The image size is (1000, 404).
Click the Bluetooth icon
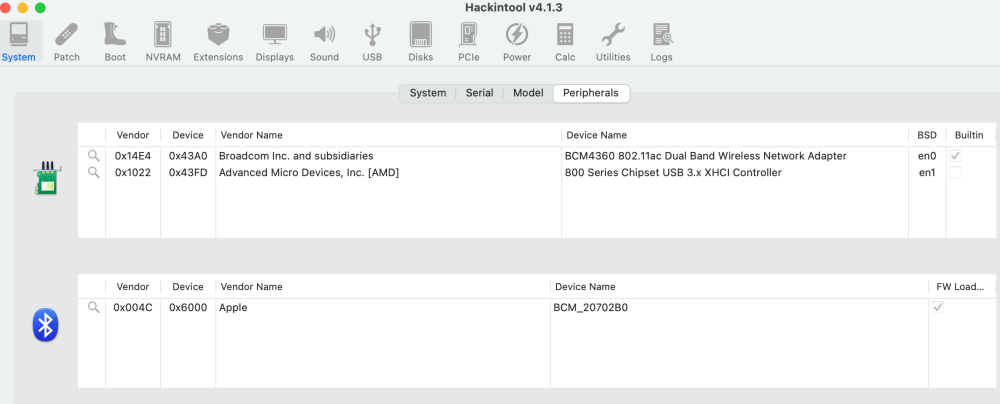coord(45,325)
